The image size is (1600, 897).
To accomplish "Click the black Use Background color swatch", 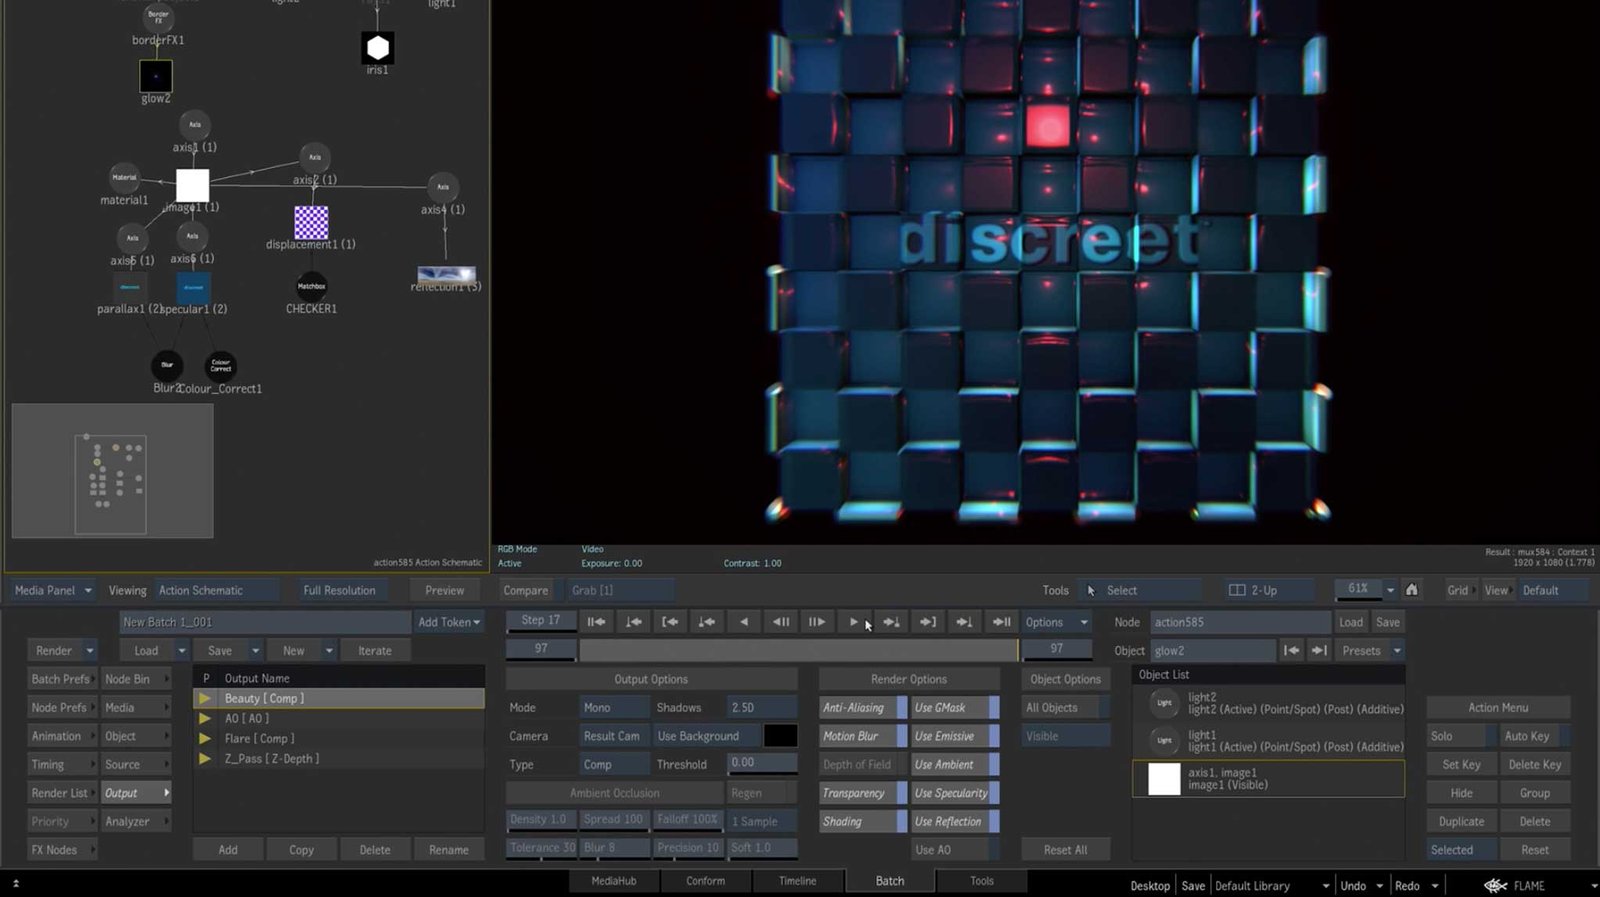I will pos(780,736).
